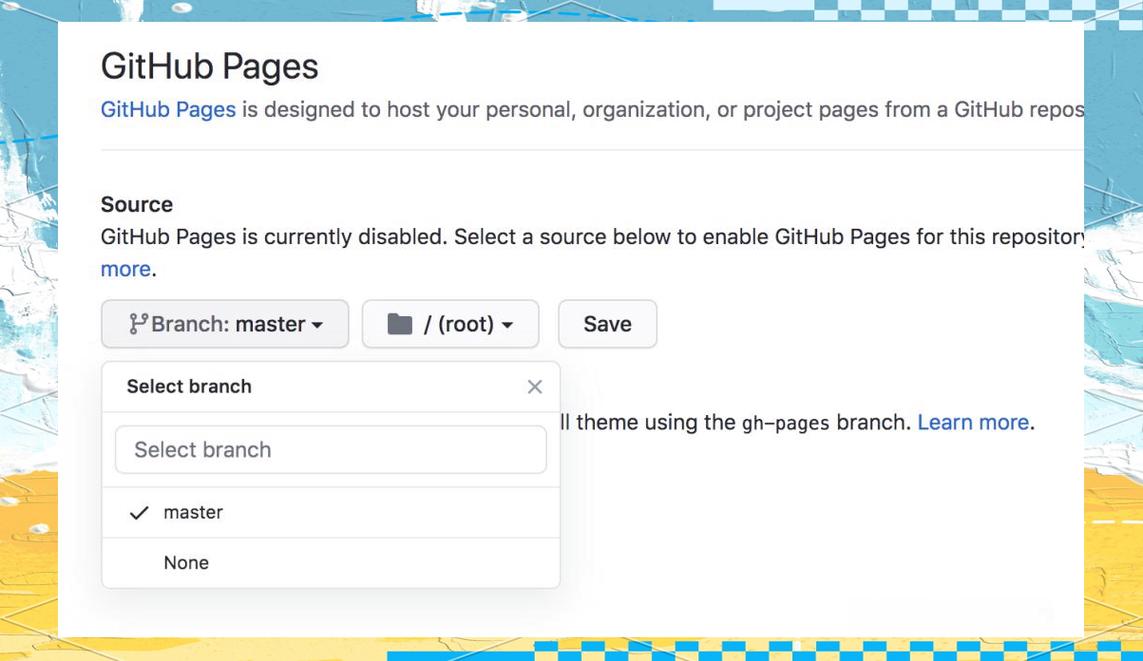The image size is (1143, 661).
Task: Click the 'more' link under Source
Action: [125, 269]
